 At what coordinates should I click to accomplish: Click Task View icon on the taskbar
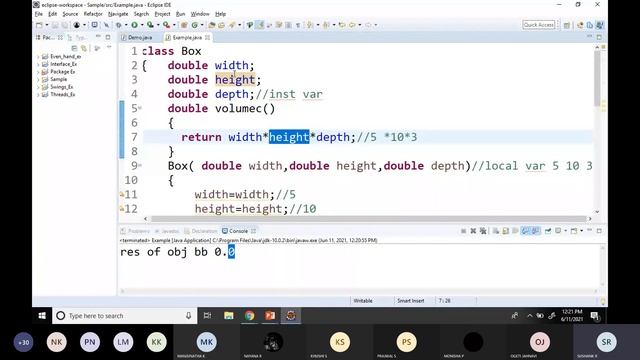(x=207, y=316)
